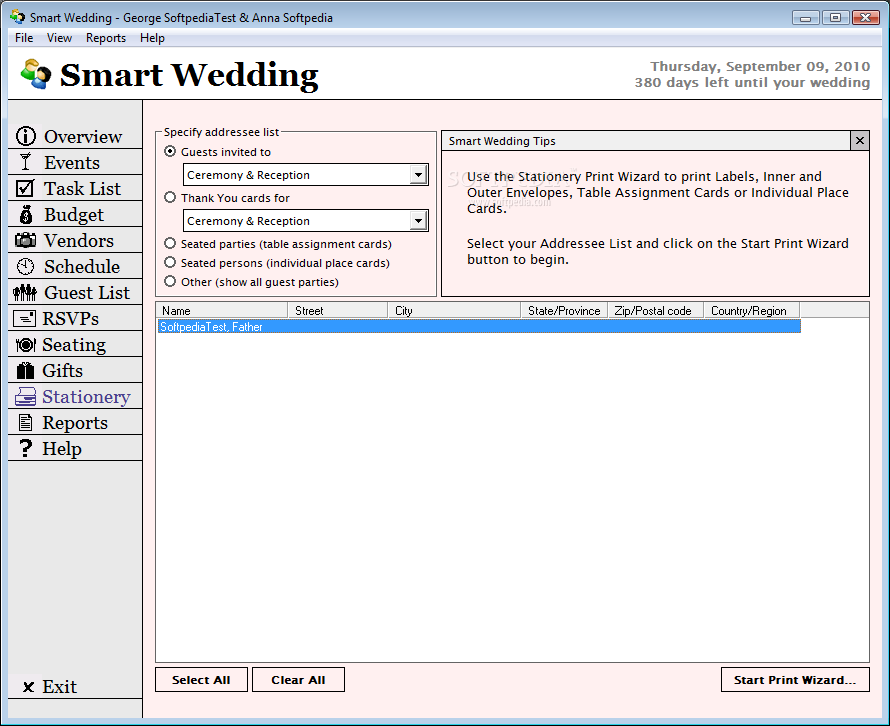This screenshot has height=726, width=890.
Task: Click the Stationery printer icon
Action: (x=25, y=397)
